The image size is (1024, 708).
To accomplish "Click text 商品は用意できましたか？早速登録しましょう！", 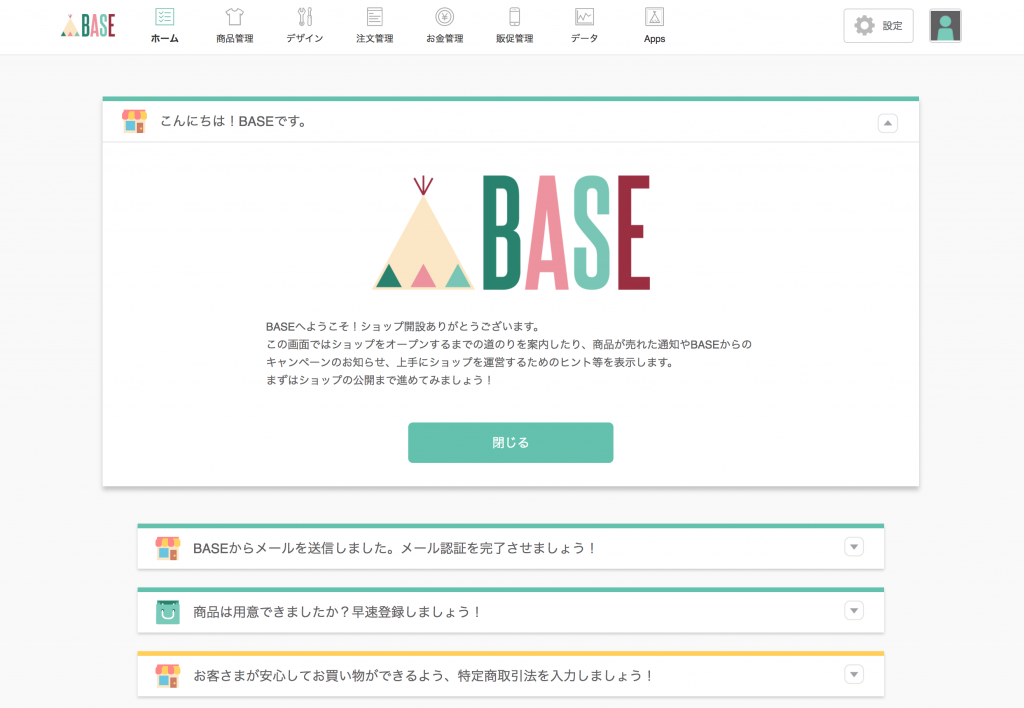I will [x=338, y=612].
